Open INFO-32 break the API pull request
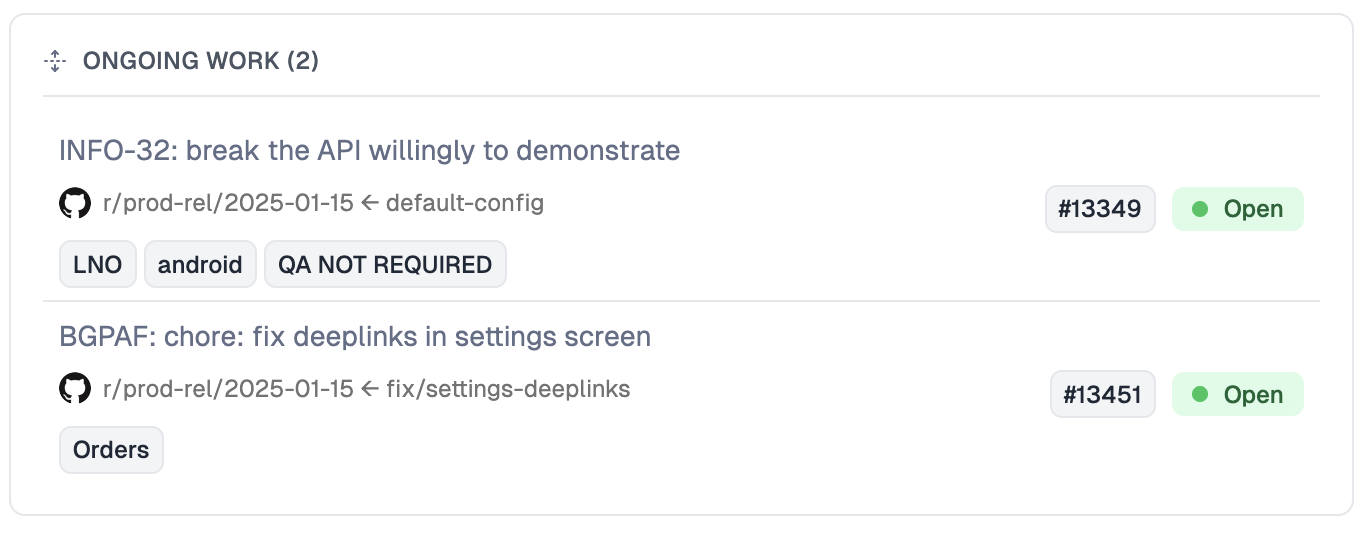 (370, 151)
